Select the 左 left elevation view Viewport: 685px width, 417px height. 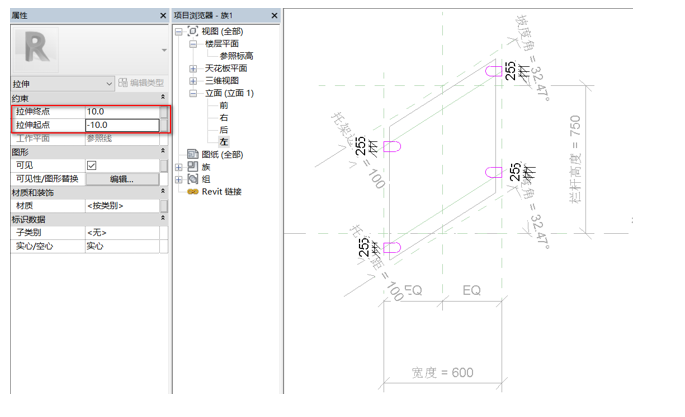(224, 142)
